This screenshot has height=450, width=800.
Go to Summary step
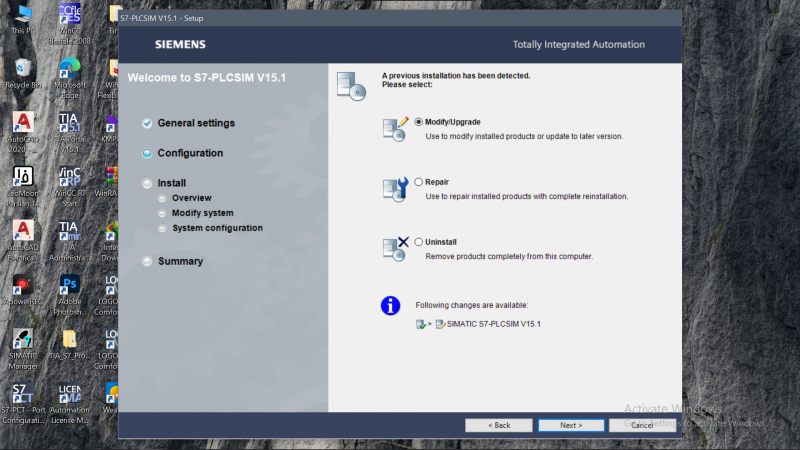180,261
